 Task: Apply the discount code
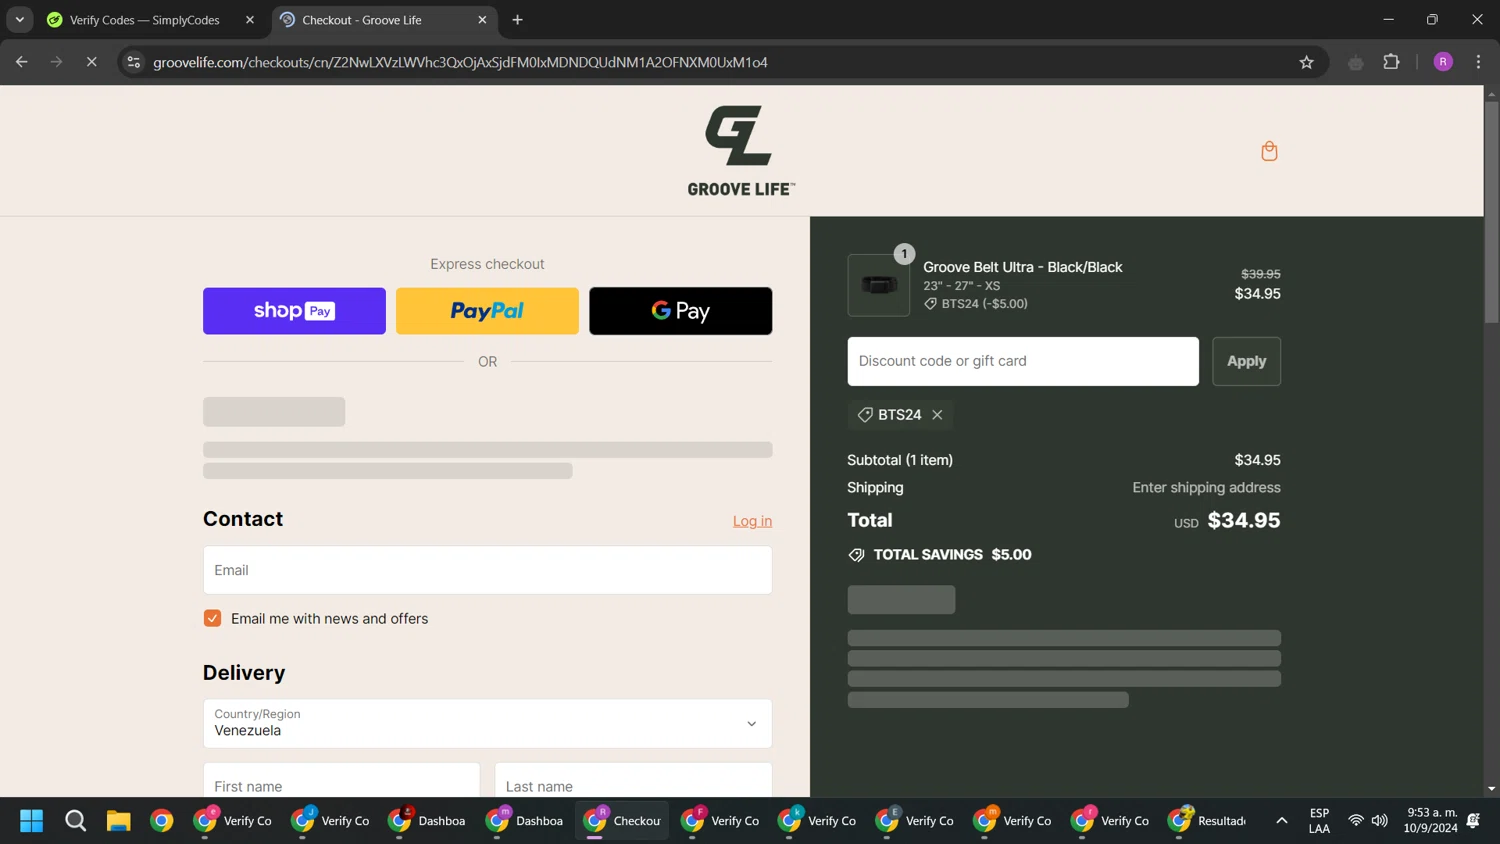click(x=1246, y=361)
